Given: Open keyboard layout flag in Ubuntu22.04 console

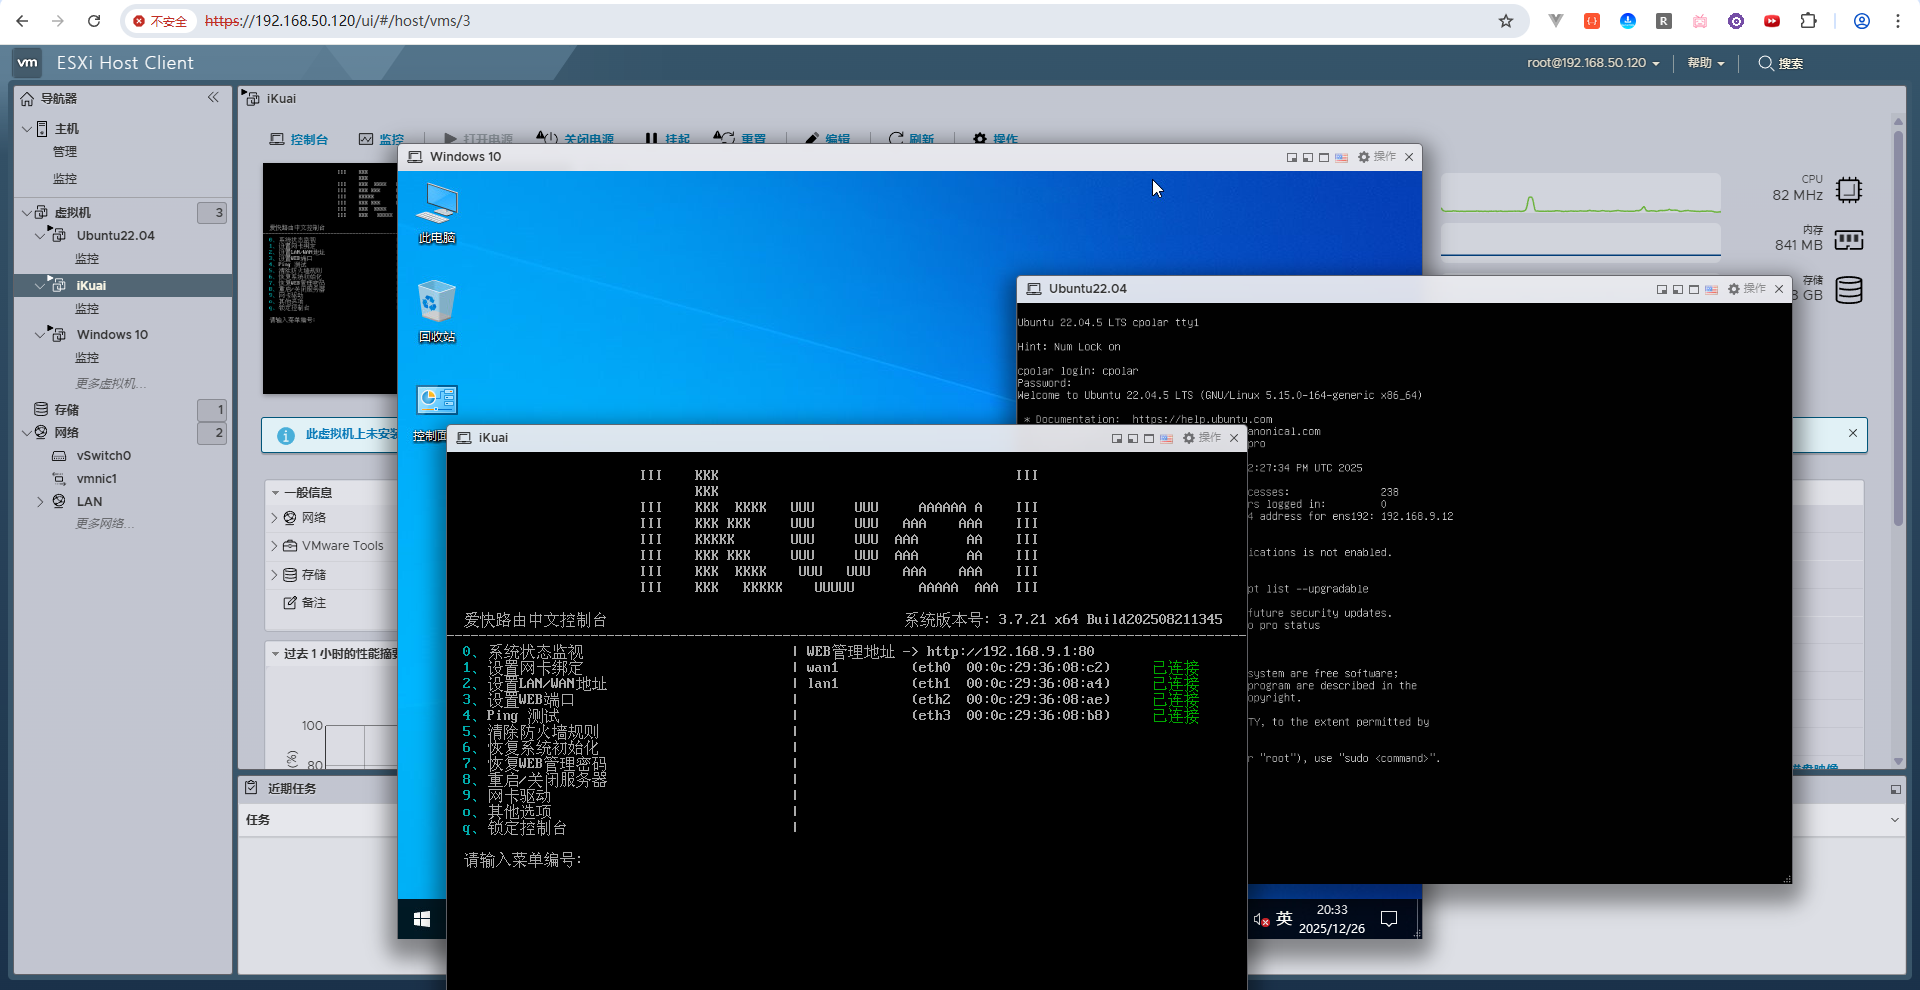Looking at the screenshot, I should [1711, 289].
